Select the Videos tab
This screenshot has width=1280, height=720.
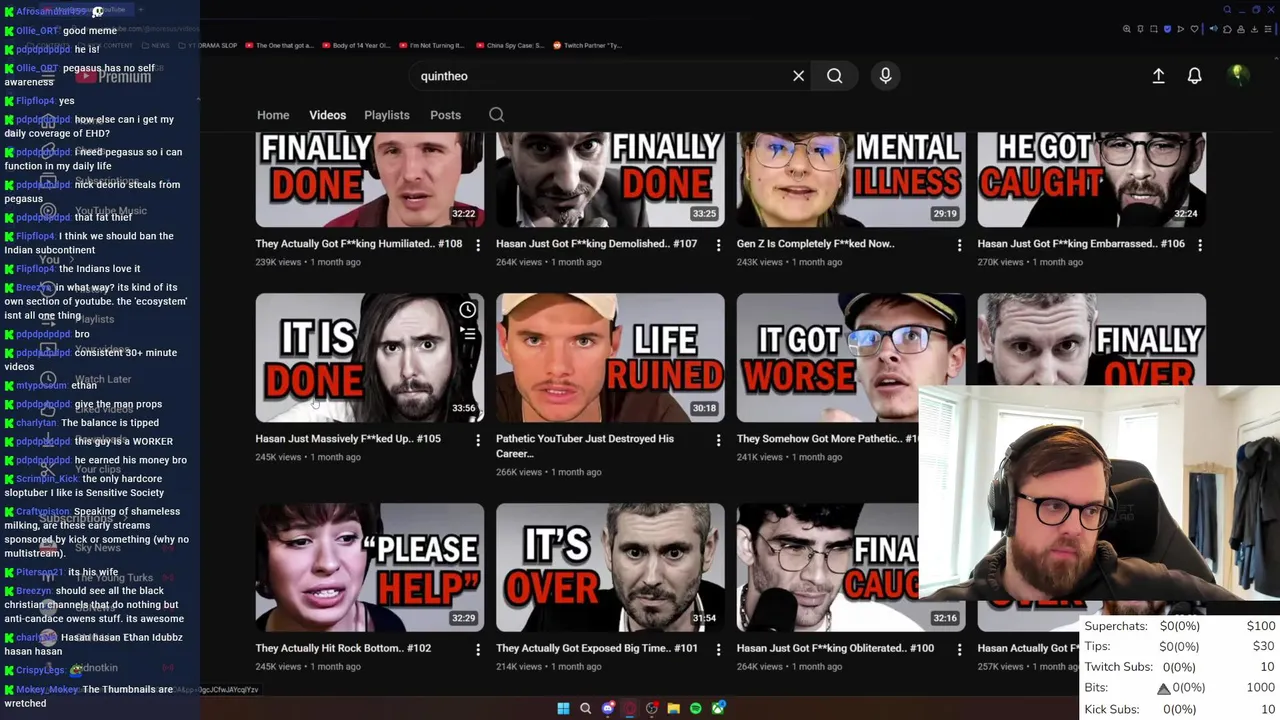pos(327,115)
